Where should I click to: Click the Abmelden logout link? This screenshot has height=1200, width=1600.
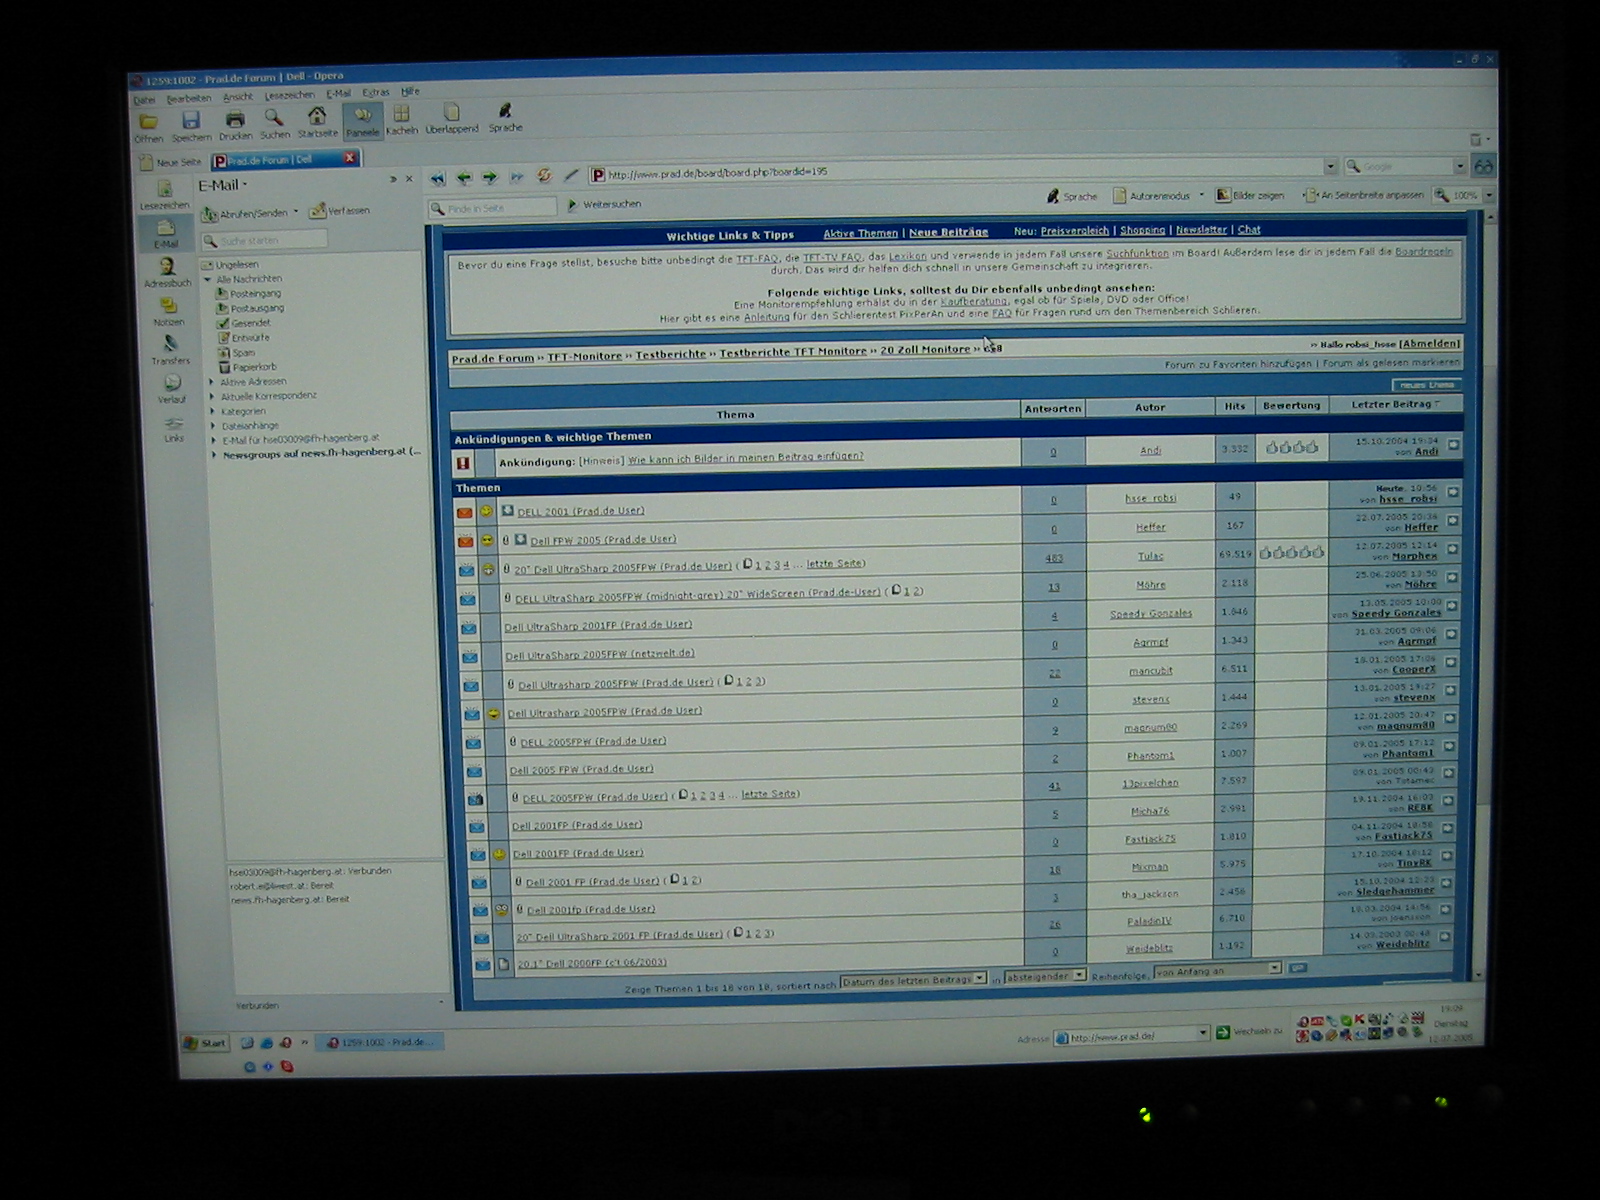[x=1429, y=344]
